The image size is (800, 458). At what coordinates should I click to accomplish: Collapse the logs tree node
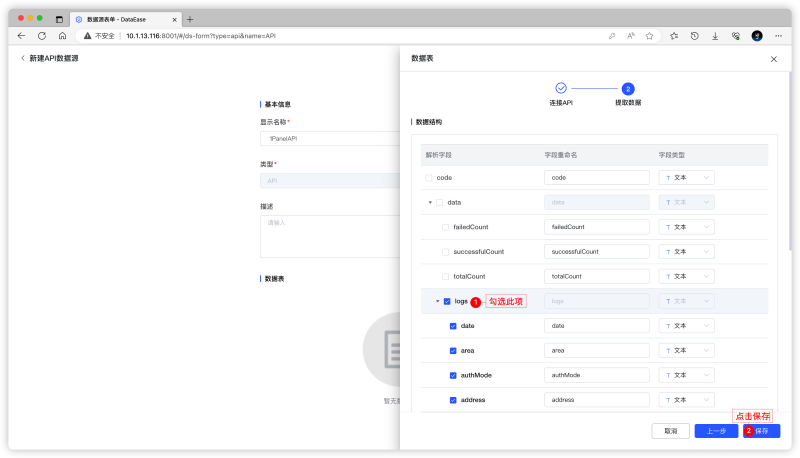point(437,301)
